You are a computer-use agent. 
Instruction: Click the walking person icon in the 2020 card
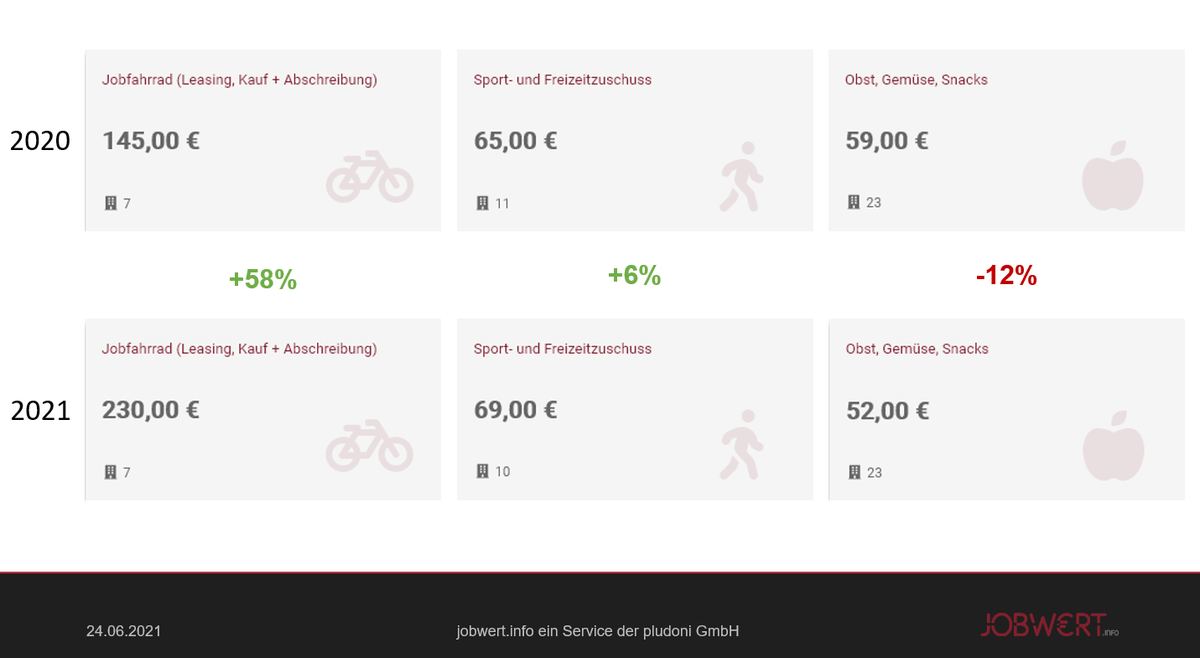click(741, 177)
